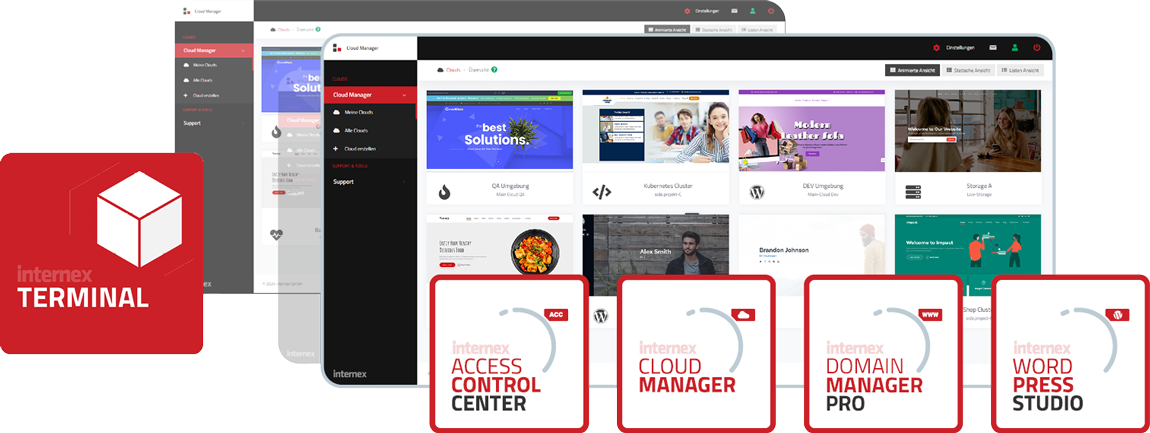This screenshot has height=433, width=1150.
Task: Open the mail icon in front window
Action: 993,48
